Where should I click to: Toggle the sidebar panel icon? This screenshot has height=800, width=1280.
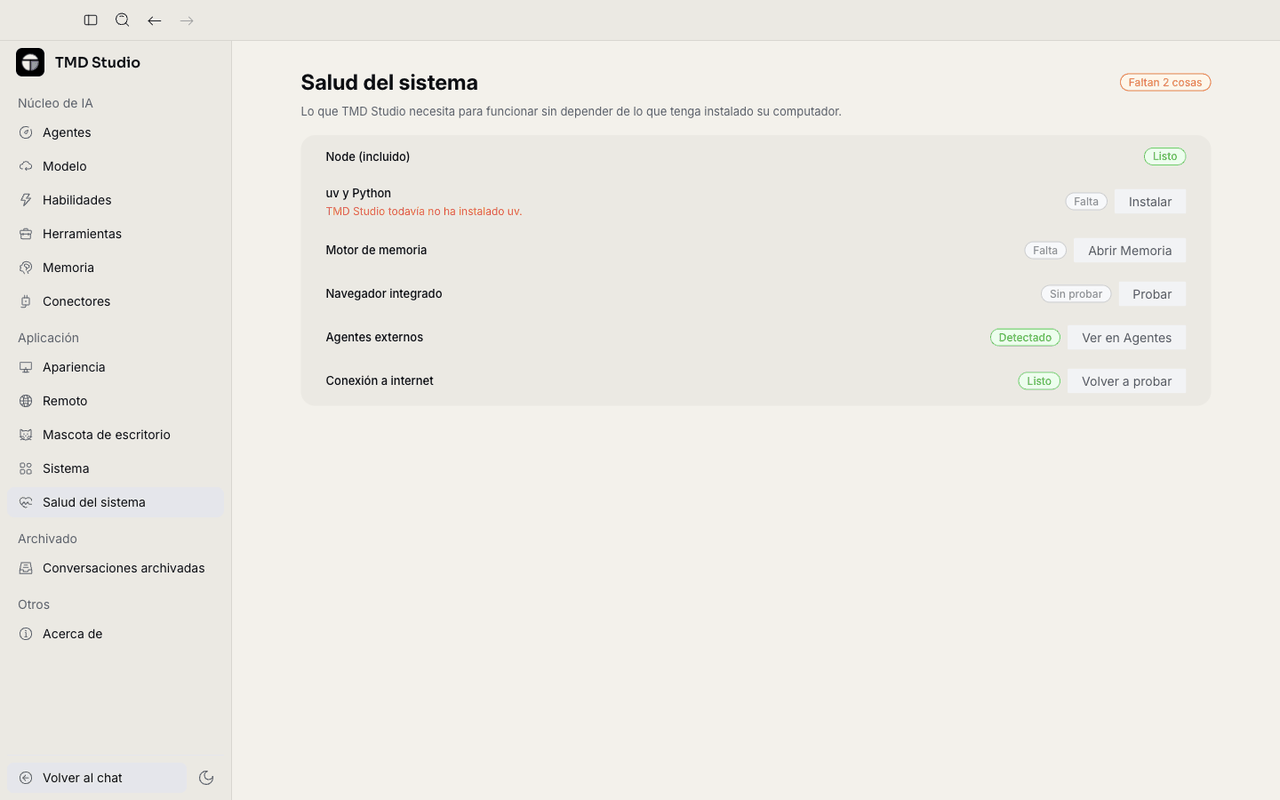91,20
